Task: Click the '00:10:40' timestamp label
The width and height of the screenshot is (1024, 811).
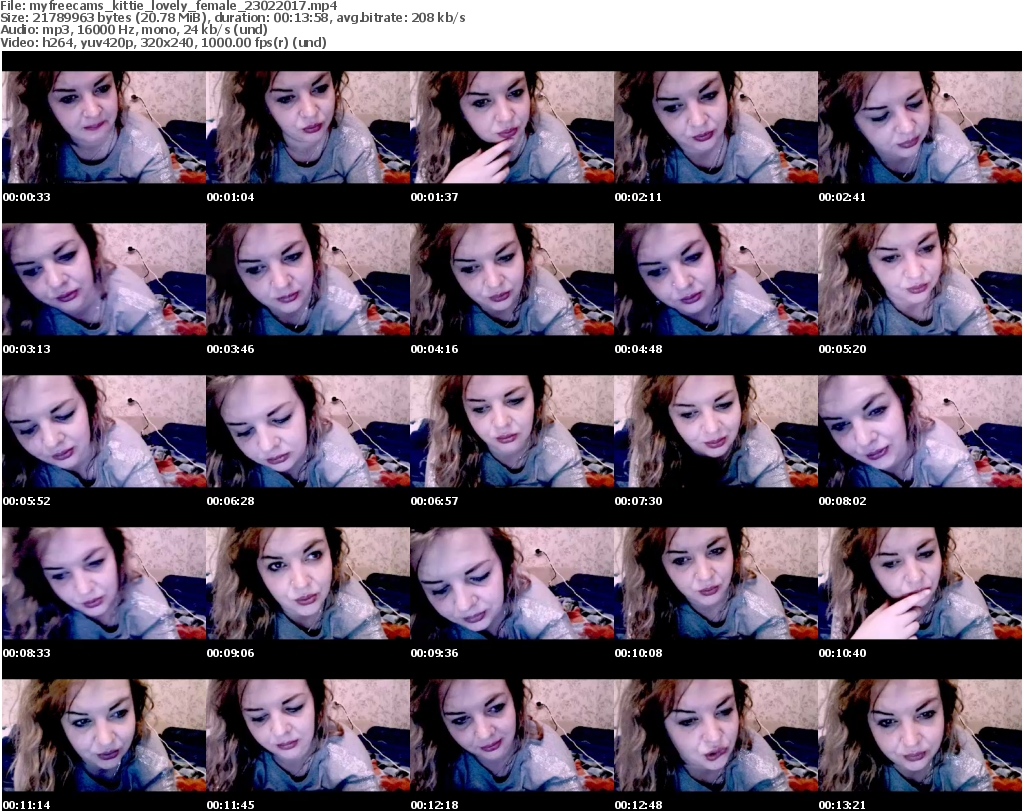Action: [x=842, y=654]
